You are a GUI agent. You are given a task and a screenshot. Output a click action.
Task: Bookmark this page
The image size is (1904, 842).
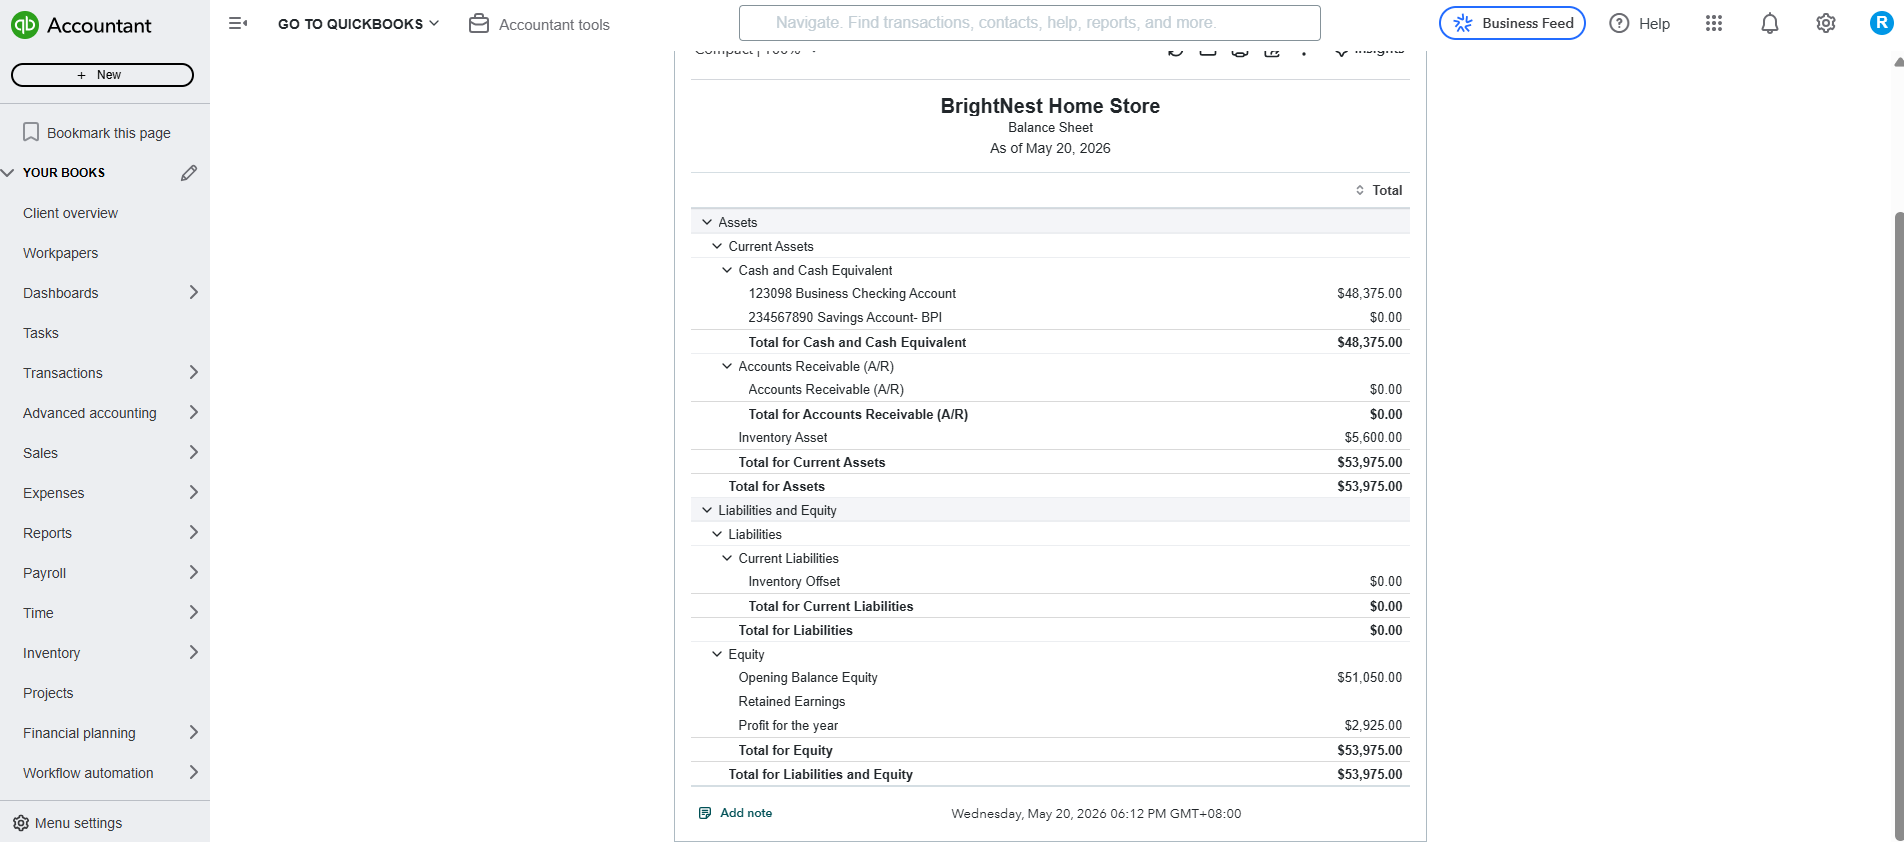pyautogui.click(x=97, y=133)
